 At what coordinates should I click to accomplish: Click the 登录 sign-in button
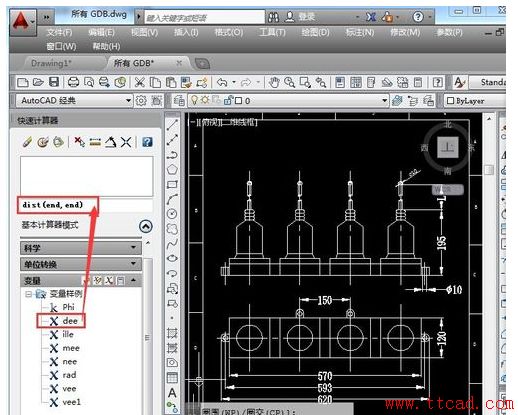pos(300,17)
